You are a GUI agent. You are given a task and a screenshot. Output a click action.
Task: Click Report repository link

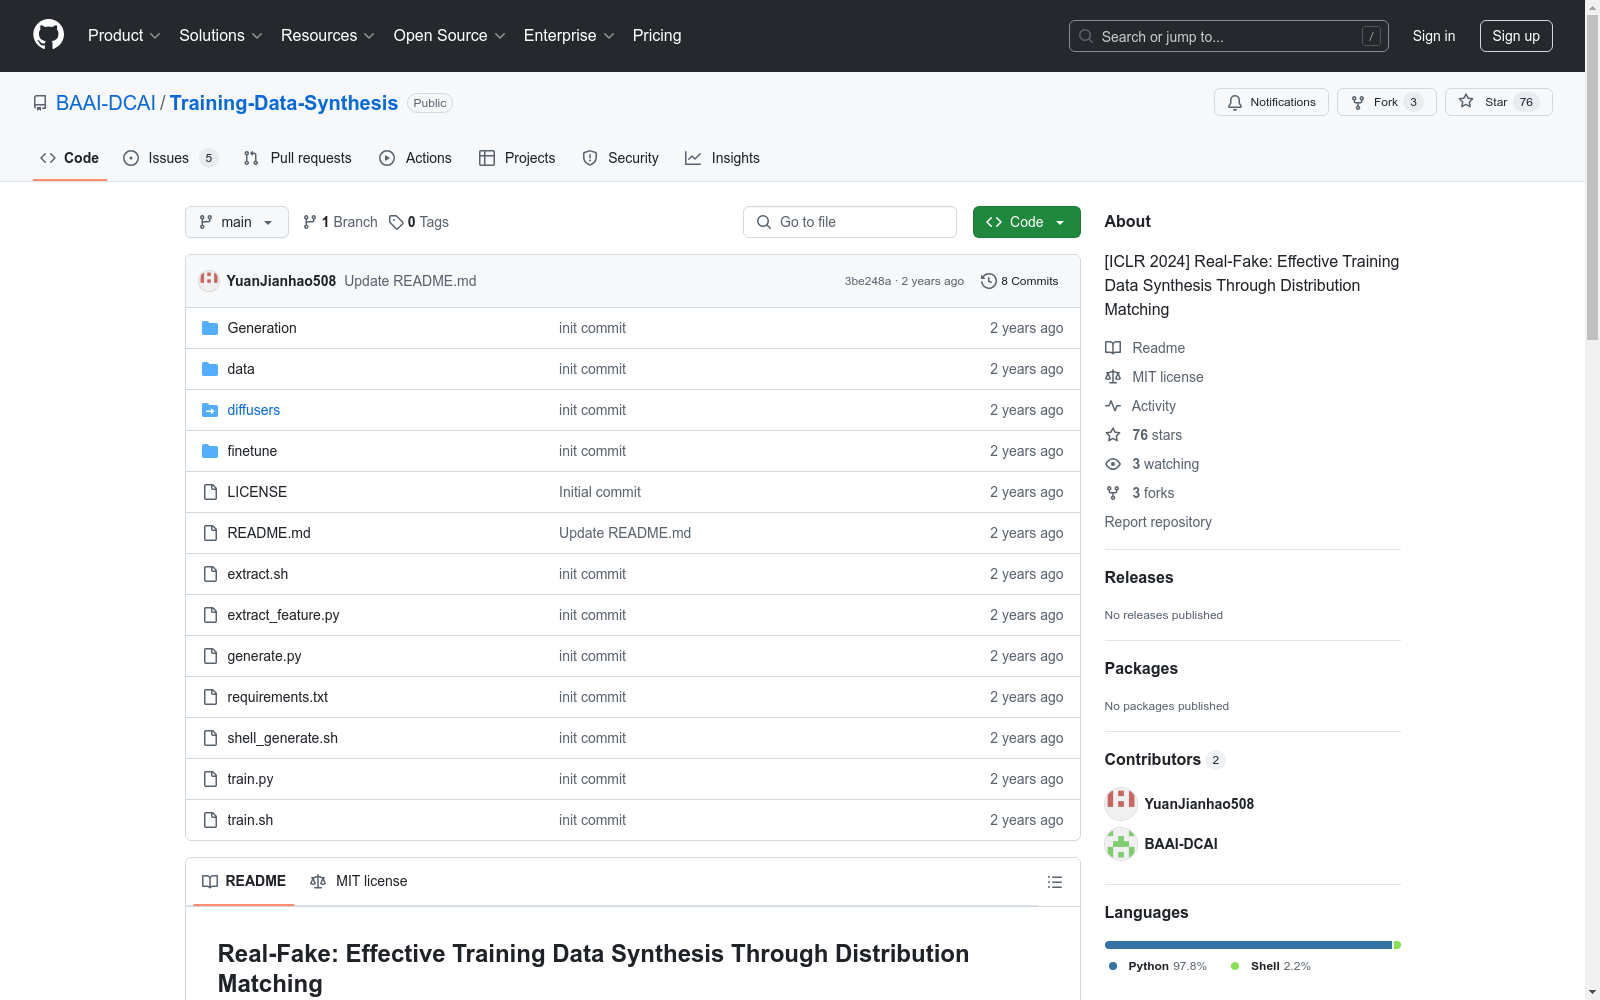pos(1158,522)
